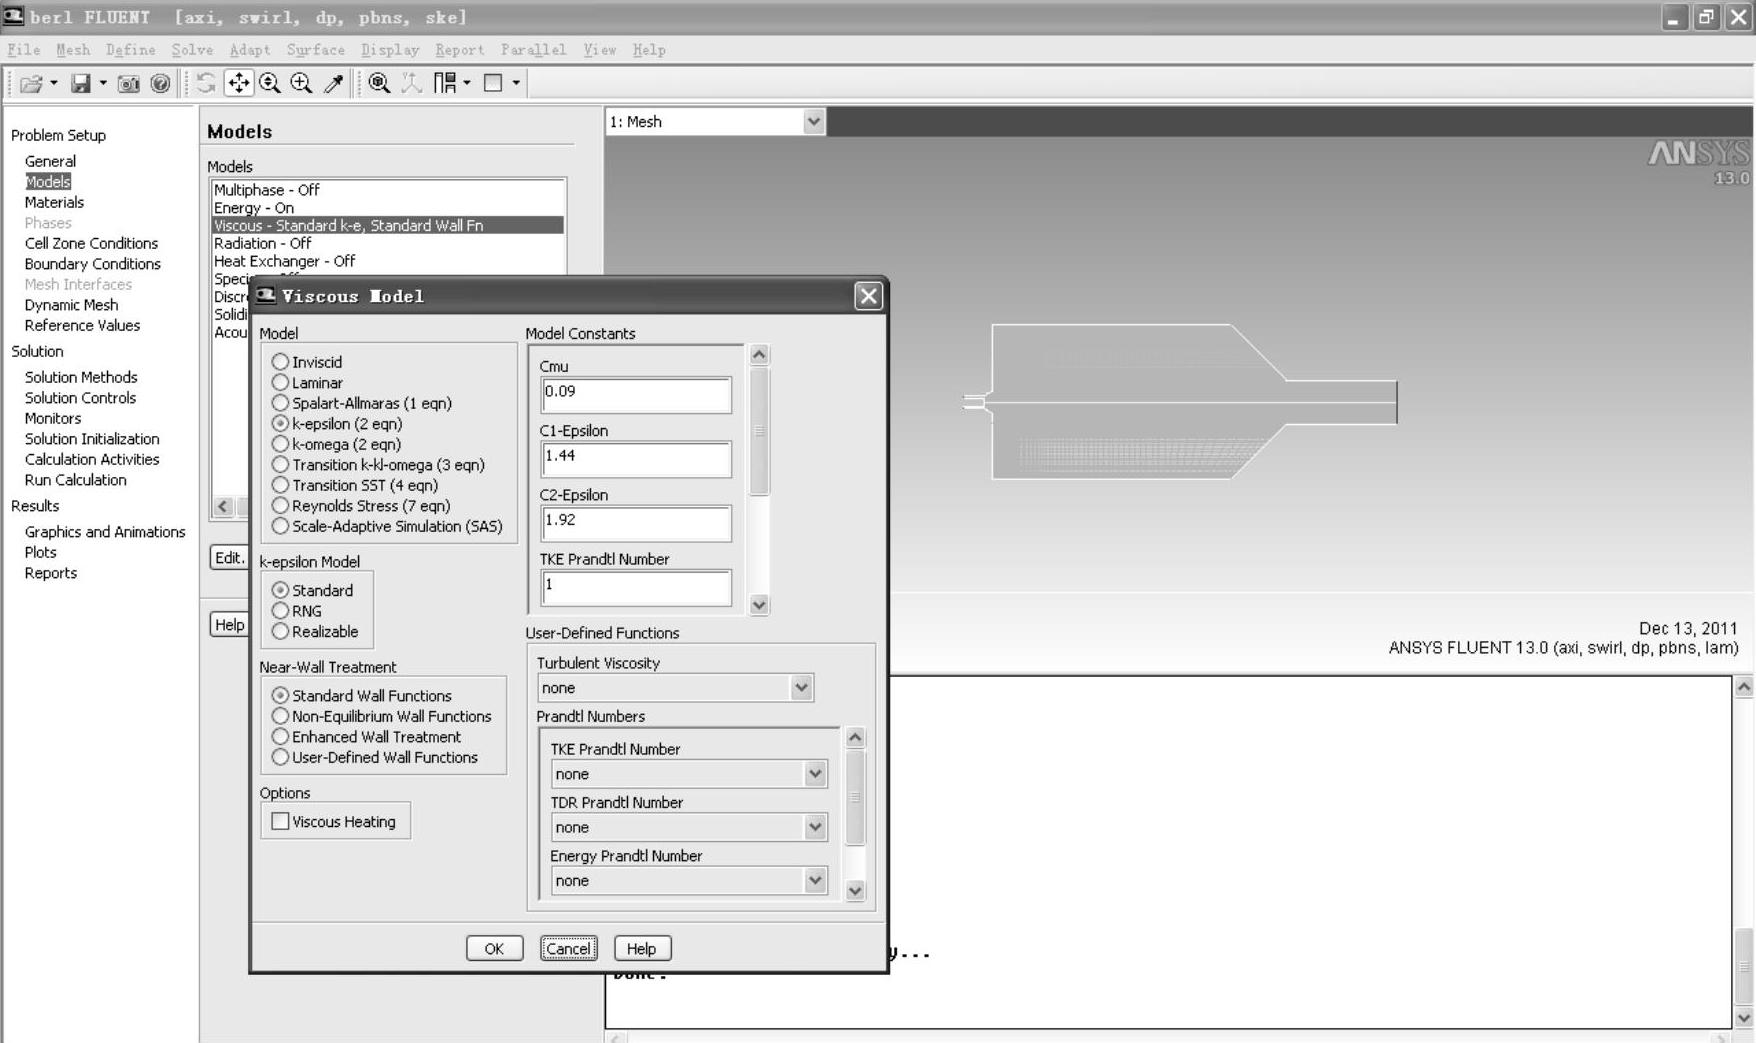Select the rotate view tool icon
Screen dimensions: 1756x1043
(206, 84)
